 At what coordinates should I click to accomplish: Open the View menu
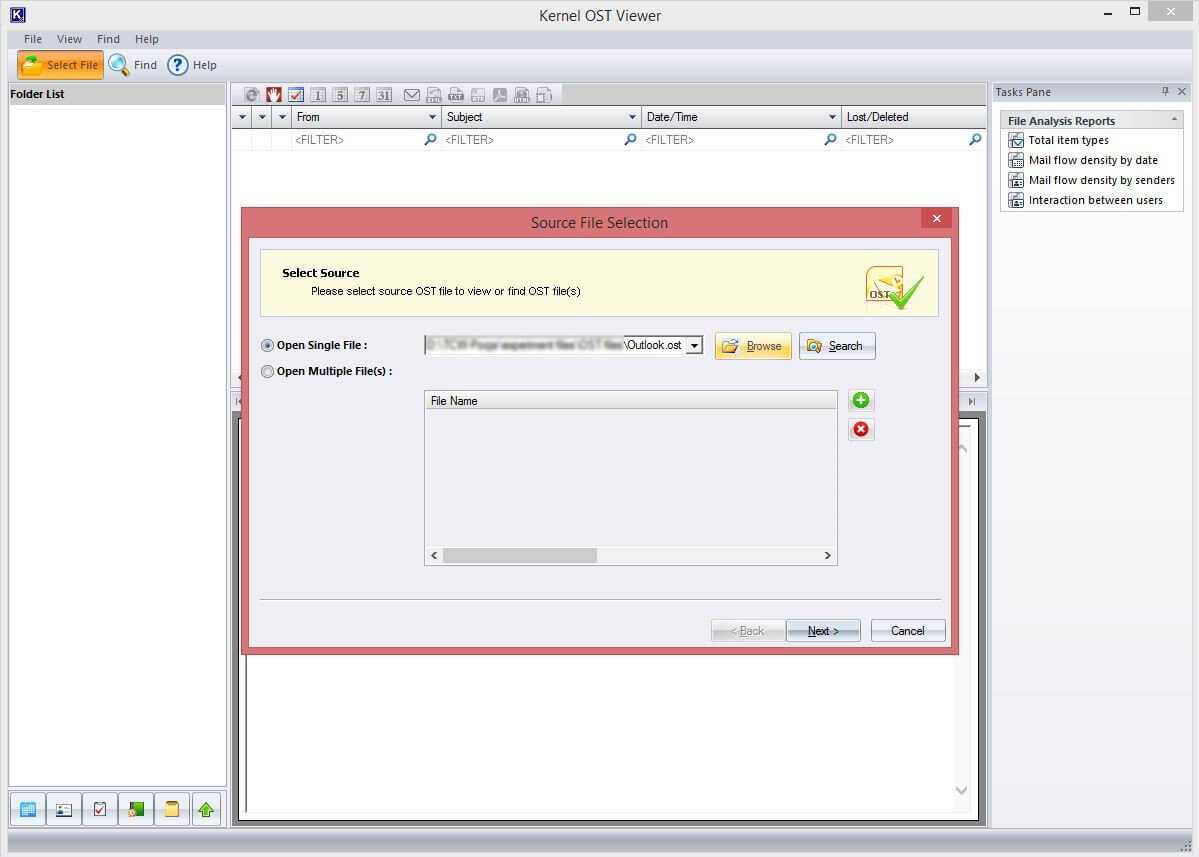(x=69, y=39)
